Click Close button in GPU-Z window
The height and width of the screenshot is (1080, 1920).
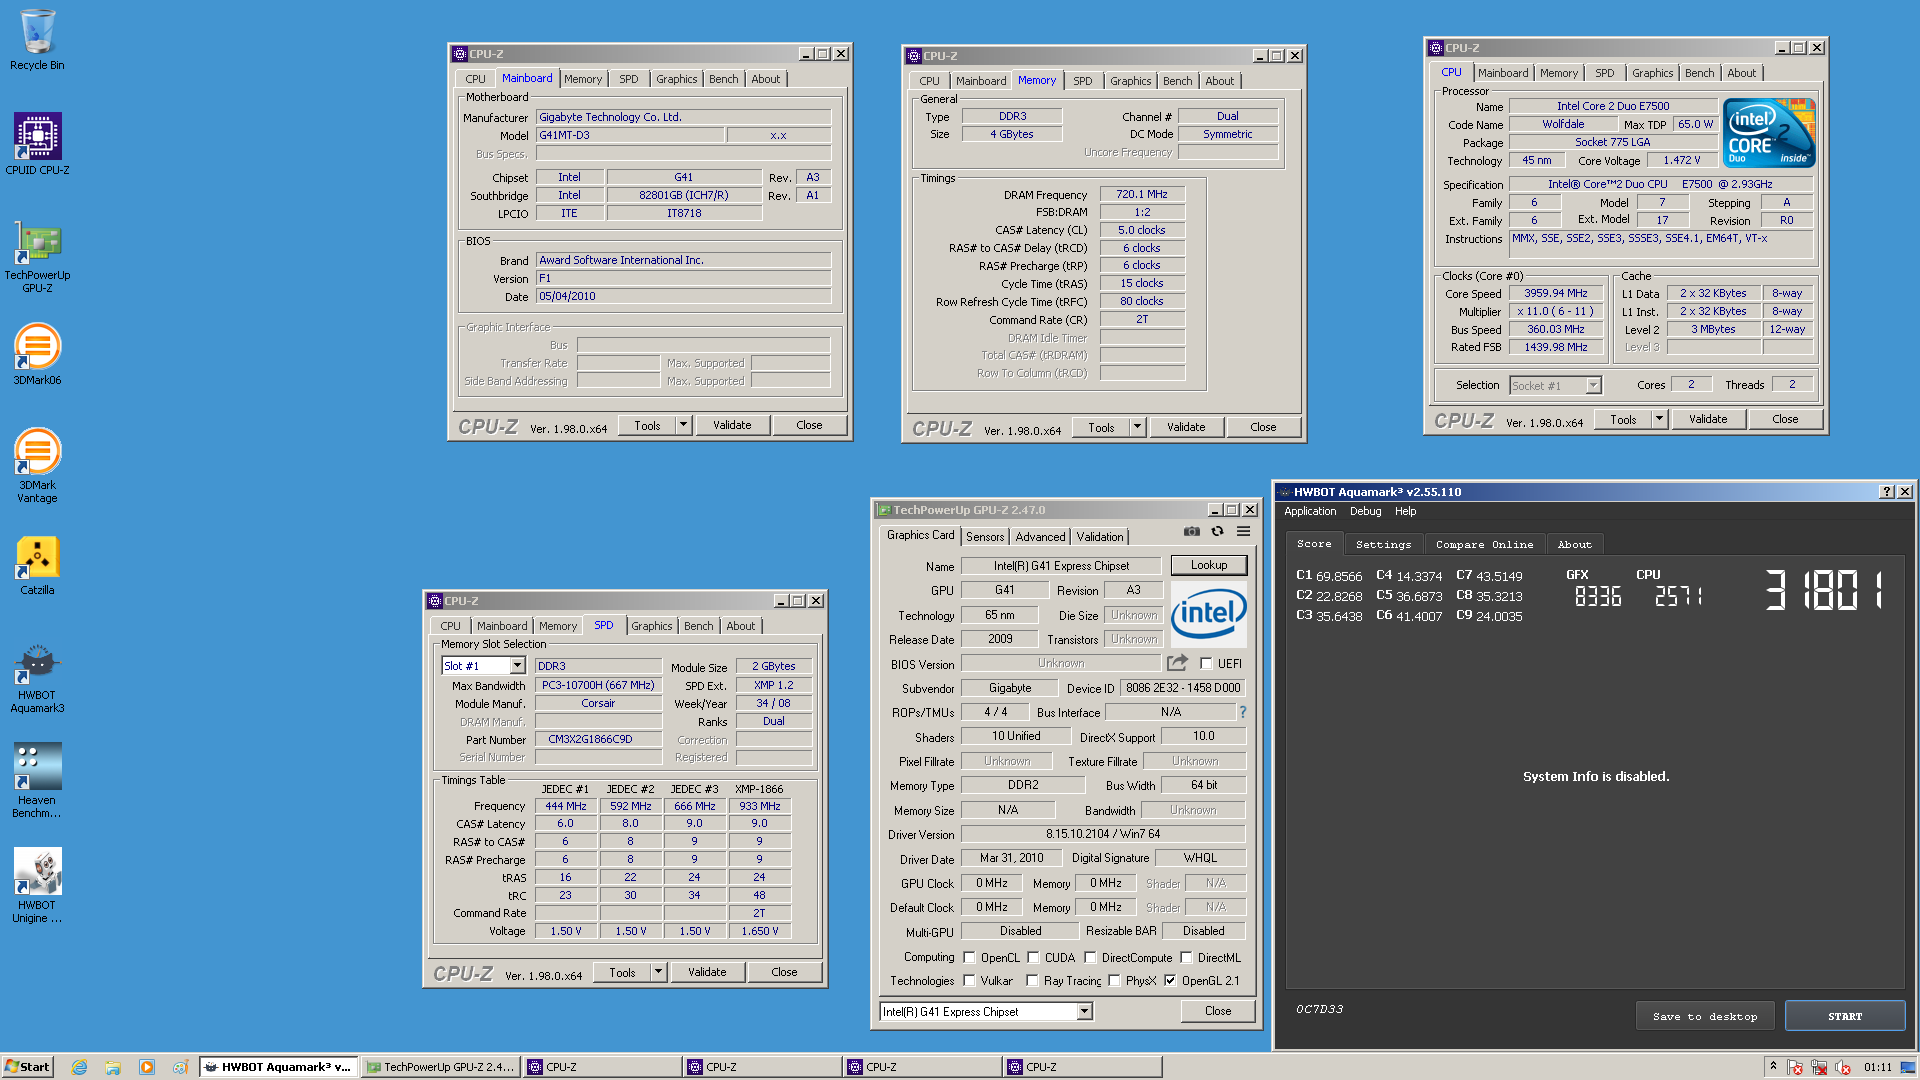pos(1218,1011)
